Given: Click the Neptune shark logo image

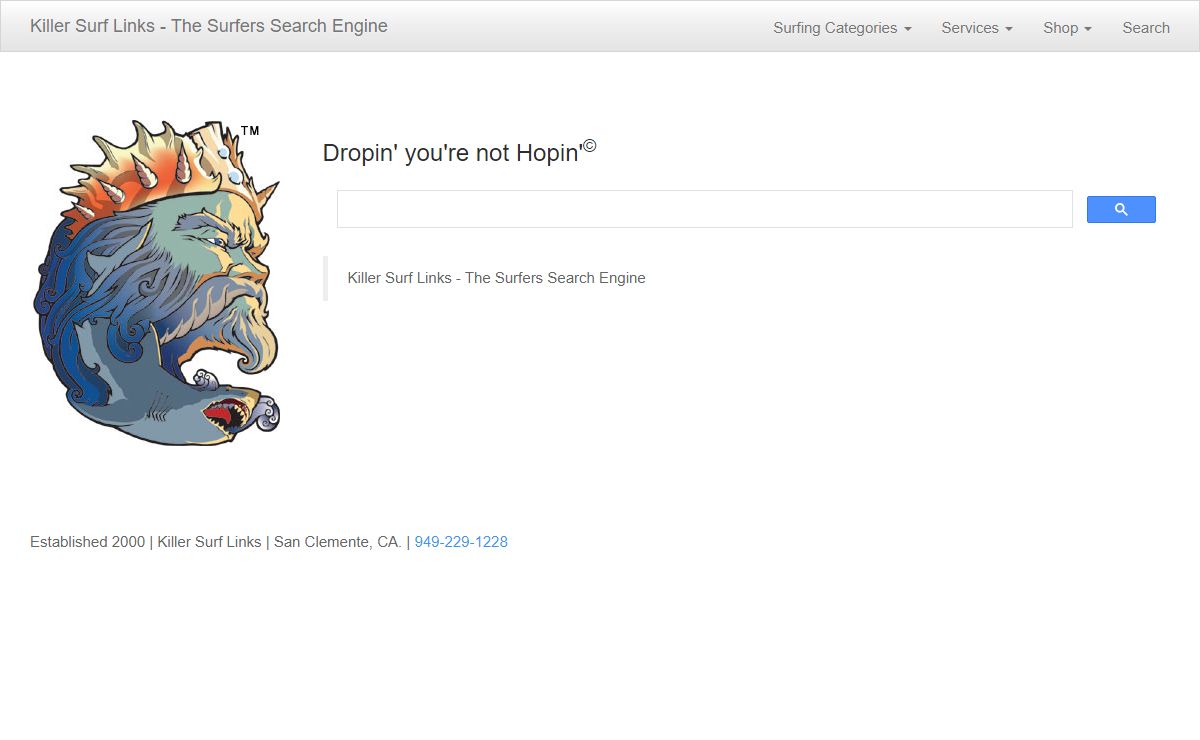Looking at the screenshot, I should [x=157, y=283].
